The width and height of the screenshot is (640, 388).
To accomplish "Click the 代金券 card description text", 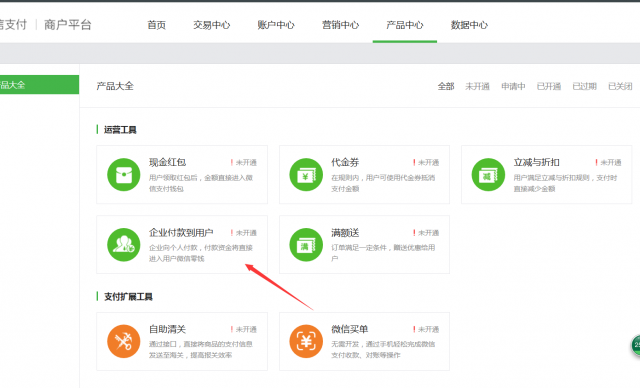I will click(x=383, y=183).
